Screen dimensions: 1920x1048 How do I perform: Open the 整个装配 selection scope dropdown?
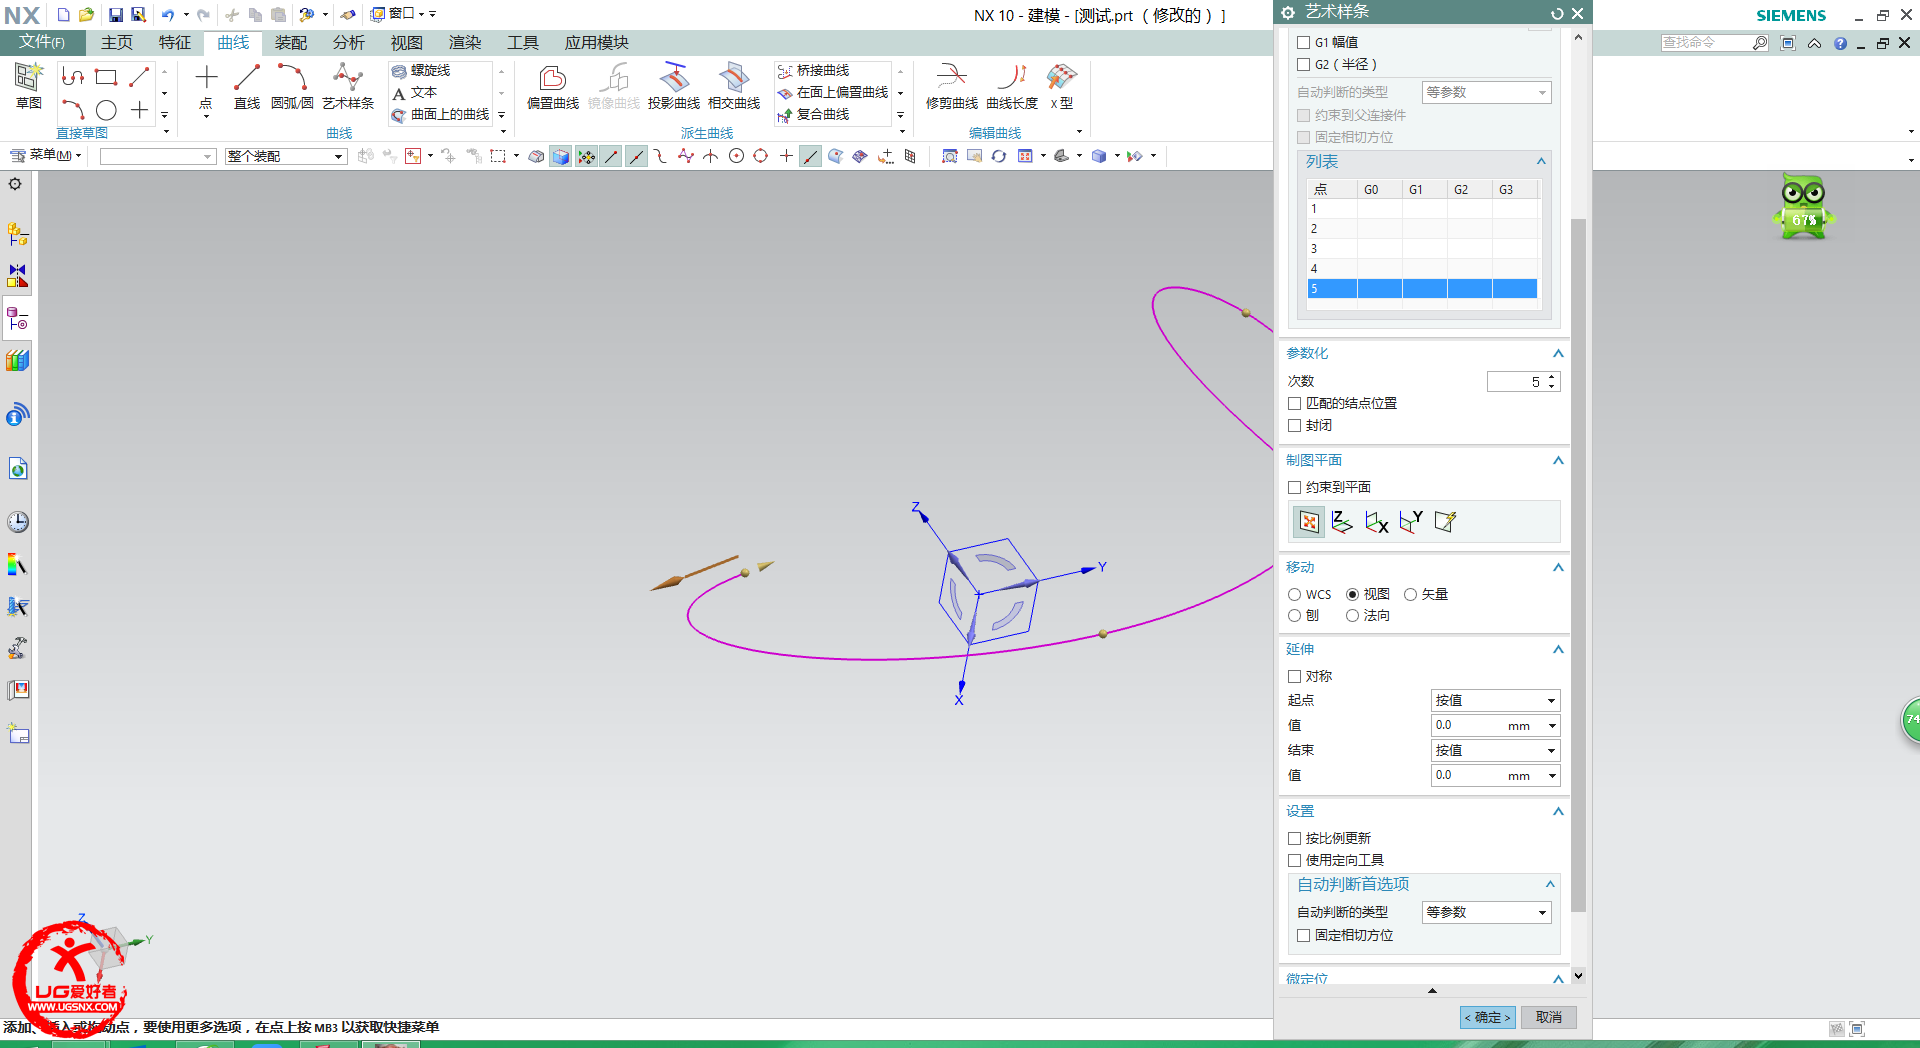pyautogui.click(x=285, y=156)
